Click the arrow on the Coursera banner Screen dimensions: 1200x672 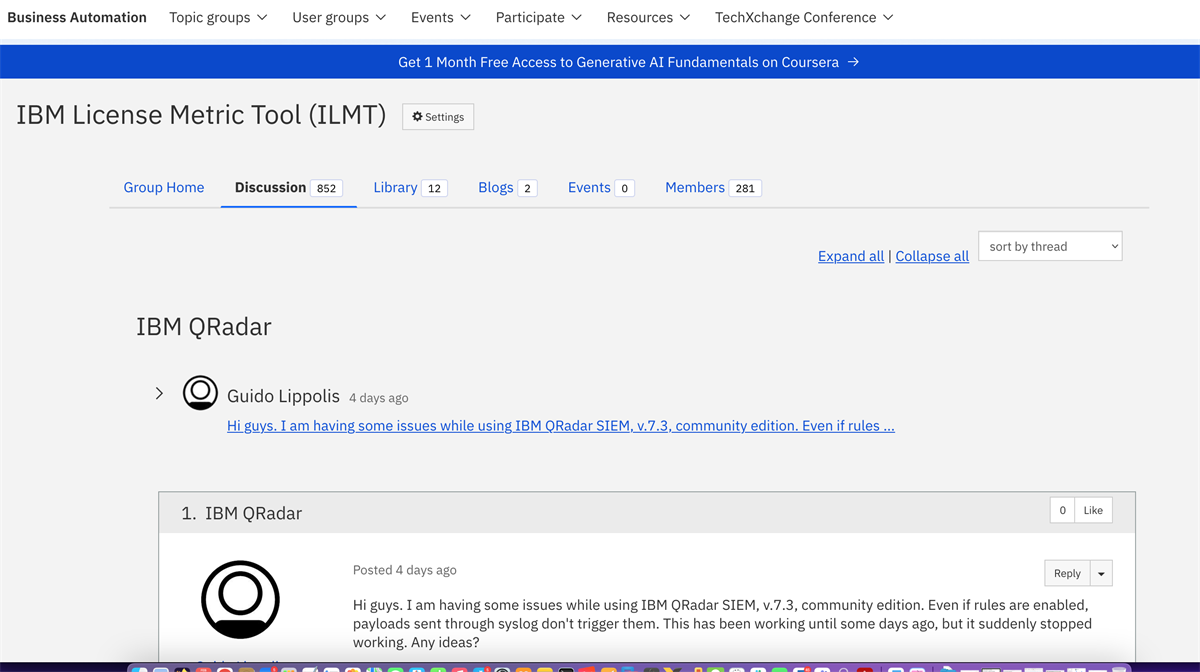[x=853, y=61]
